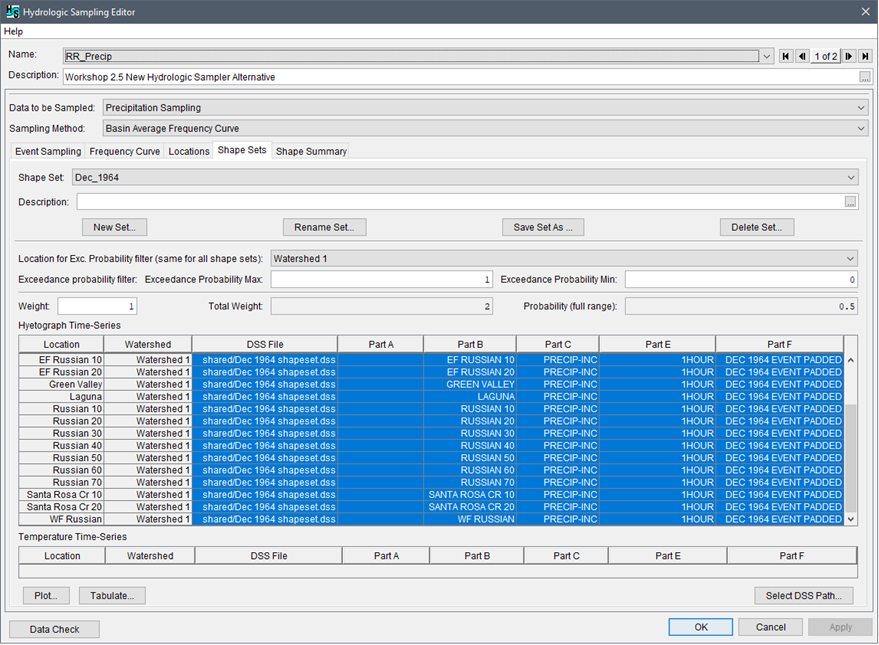This screenshot has height=645, width=879.
Task: Run a Data Check
Action: tap(55, 629)
